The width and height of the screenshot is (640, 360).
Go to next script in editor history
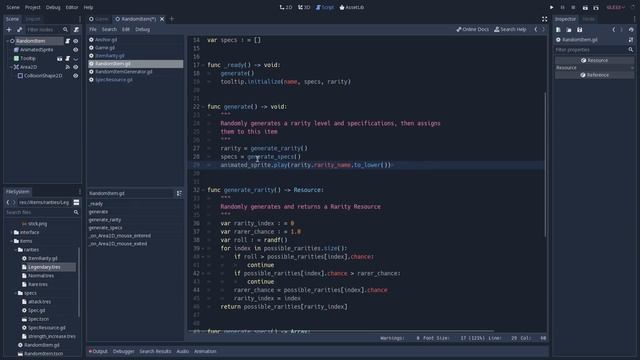pyautogui.click(x=543, y=29)
